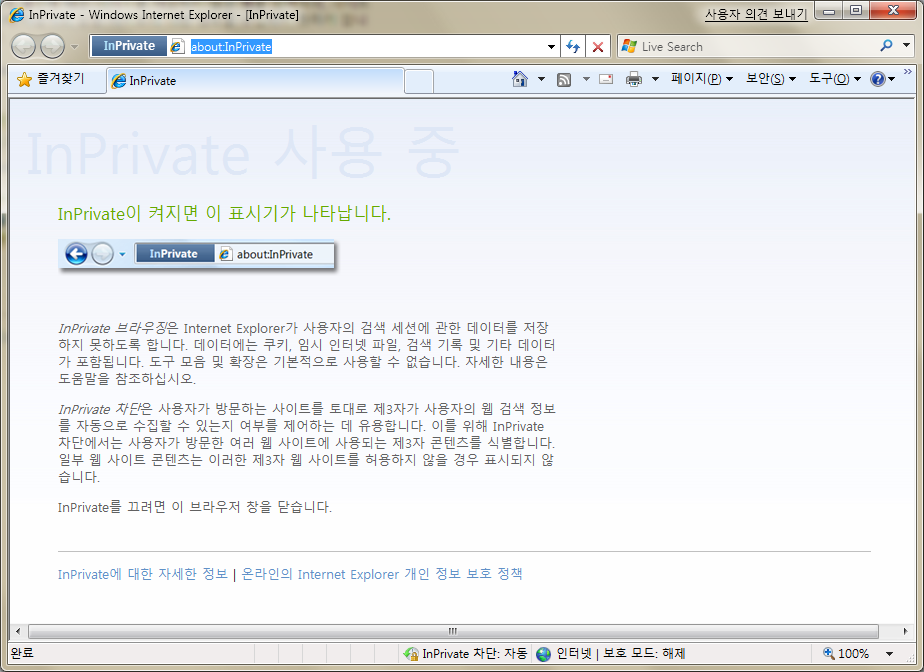Screen dimensions: 924x672
Task: Open InPrivate에 대한 자세한 정보 link
Action: tap(143, 574)
